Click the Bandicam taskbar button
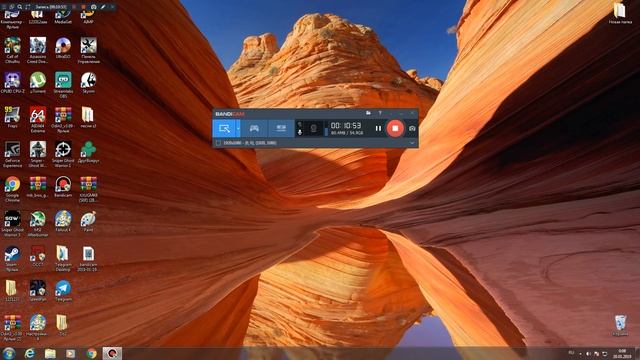The width and height of the screenshot is (640, 360). (112, 353)
